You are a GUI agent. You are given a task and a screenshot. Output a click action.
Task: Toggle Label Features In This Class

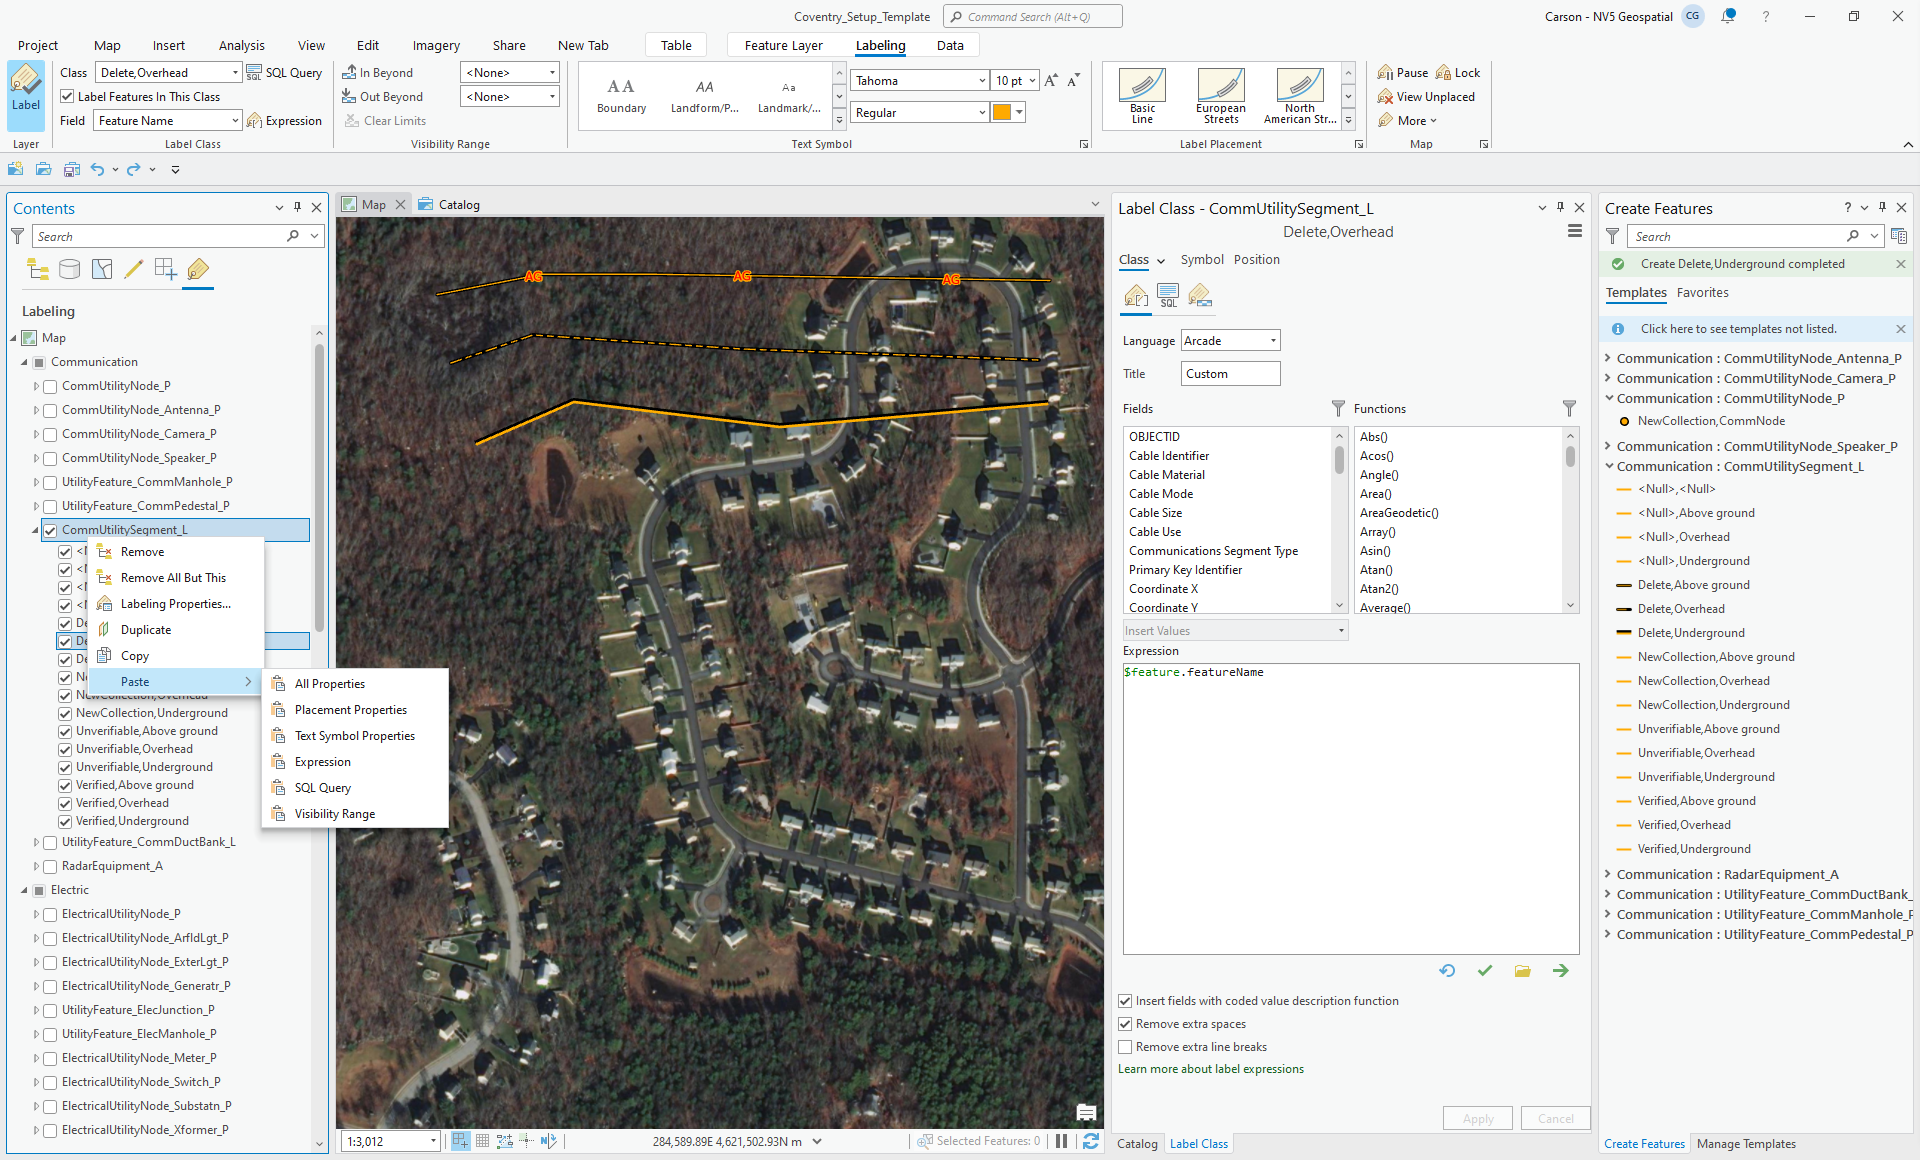(x=68, y=97)
